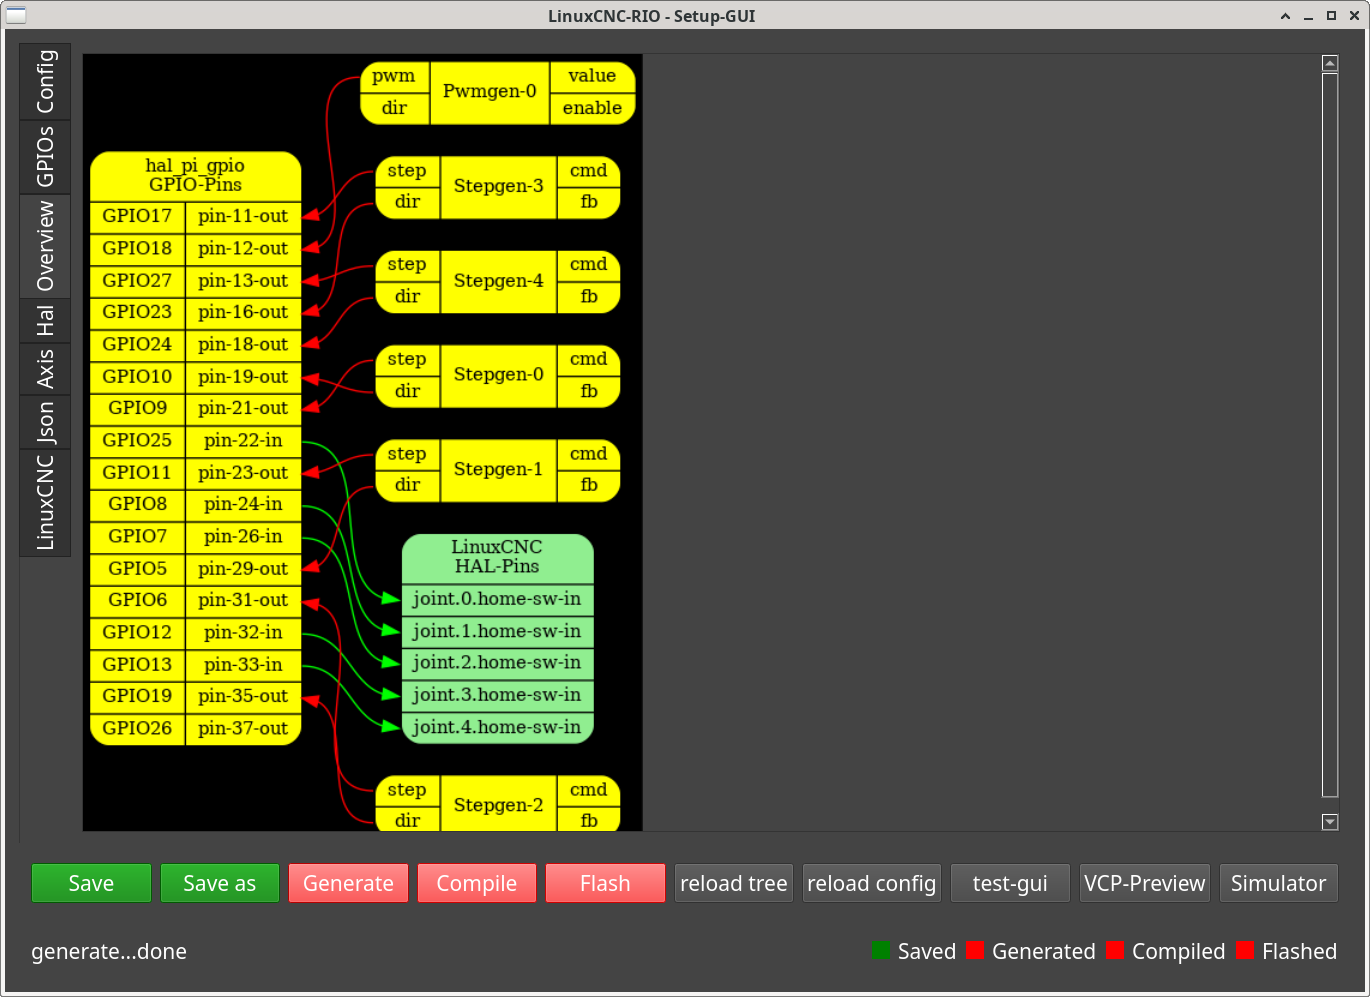The width and height of the screenshot is (1370, 997).
Task: Click the Compile button
Action: (x=477, y=883)
